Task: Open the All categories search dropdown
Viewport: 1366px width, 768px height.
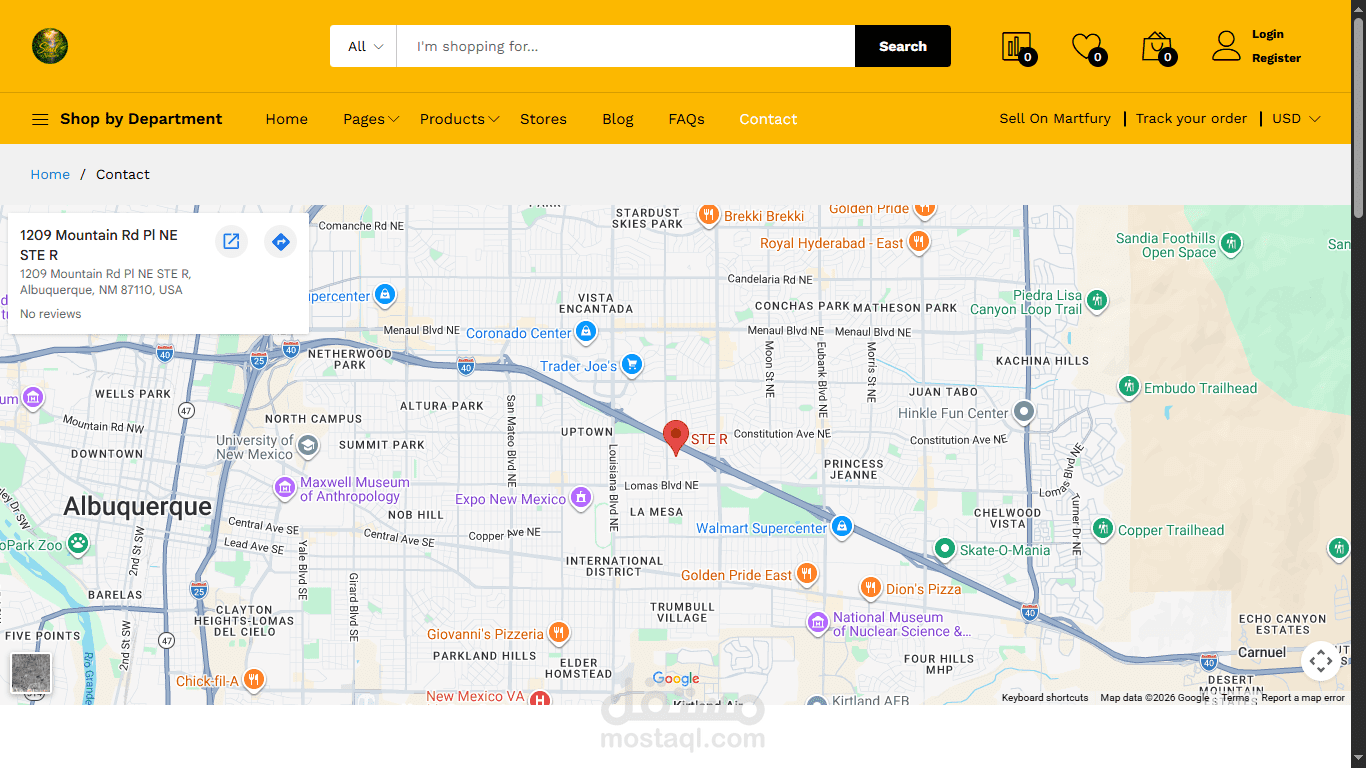Action: [x=363, y=46]
